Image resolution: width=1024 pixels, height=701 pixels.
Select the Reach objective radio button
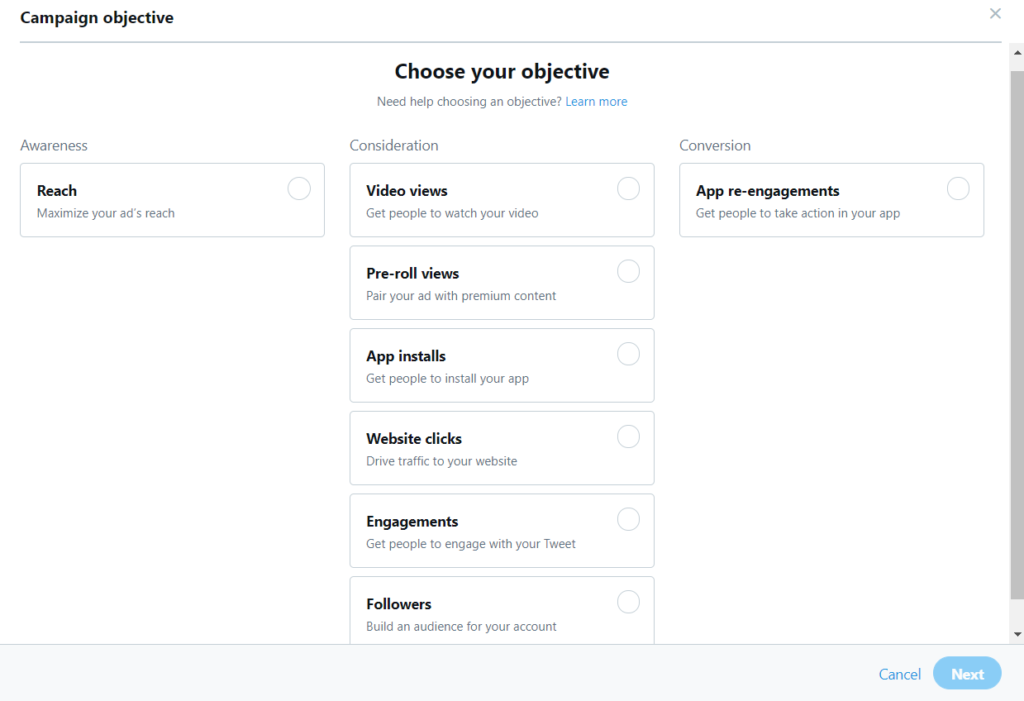(299, 188)
